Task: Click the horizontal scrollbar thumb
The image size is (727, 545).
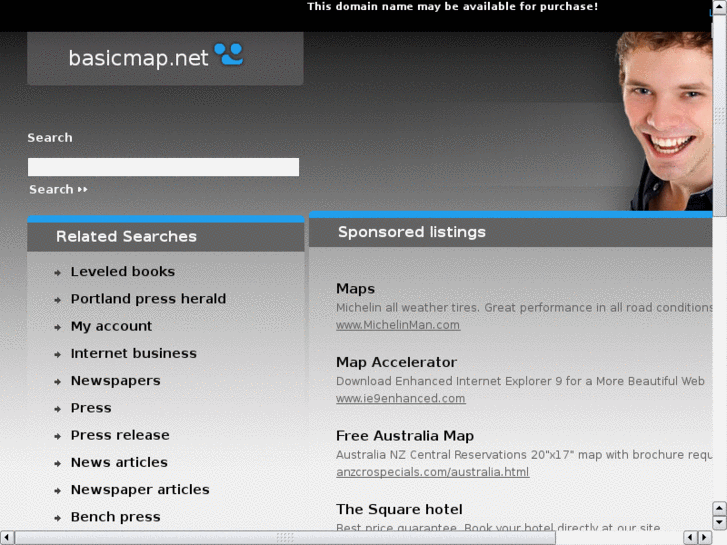Action: [286, 538]
